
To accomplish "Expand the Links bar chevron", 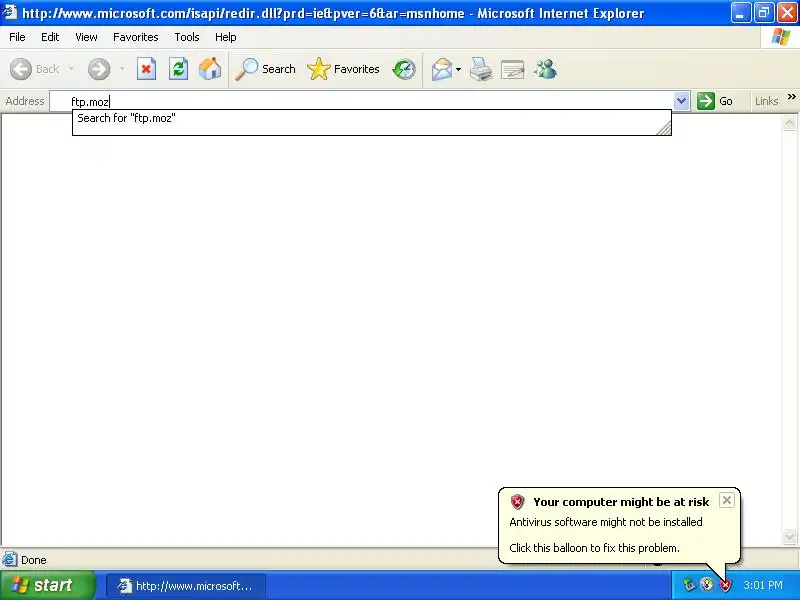I will click(x=791, y=96).
